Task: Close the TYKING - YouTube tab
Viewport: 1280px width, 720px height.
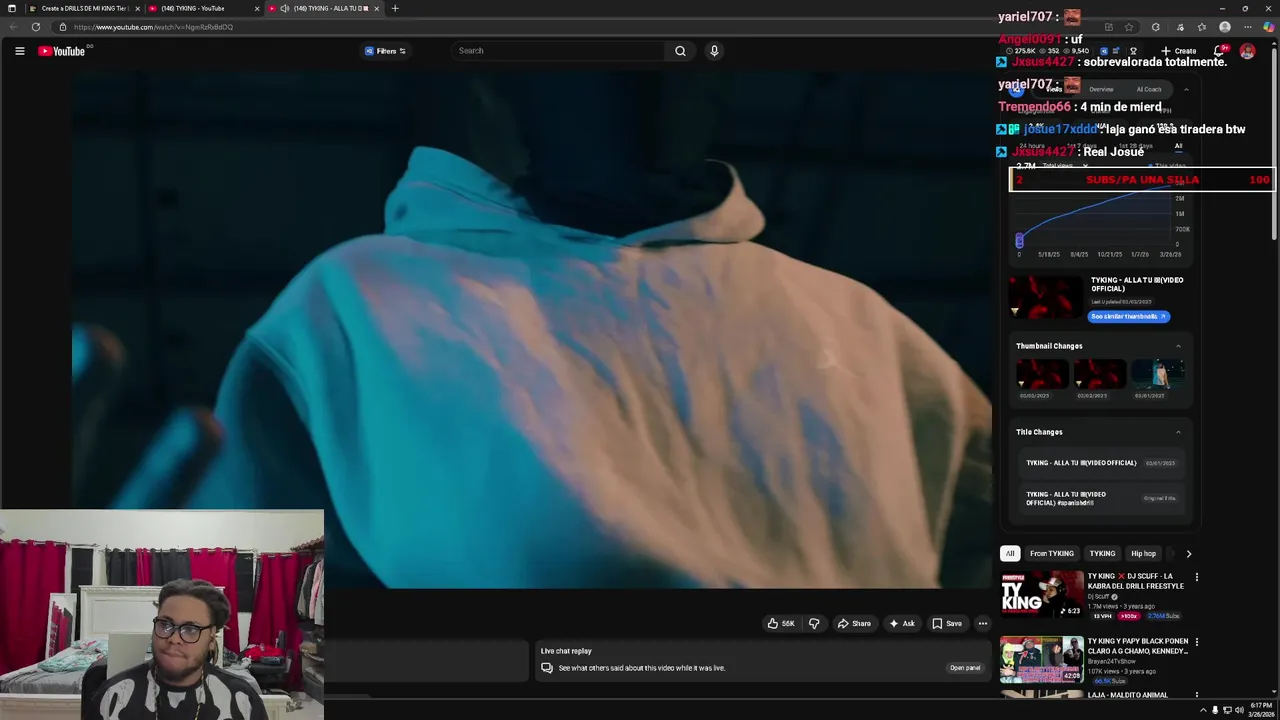Action: [257, 8]
